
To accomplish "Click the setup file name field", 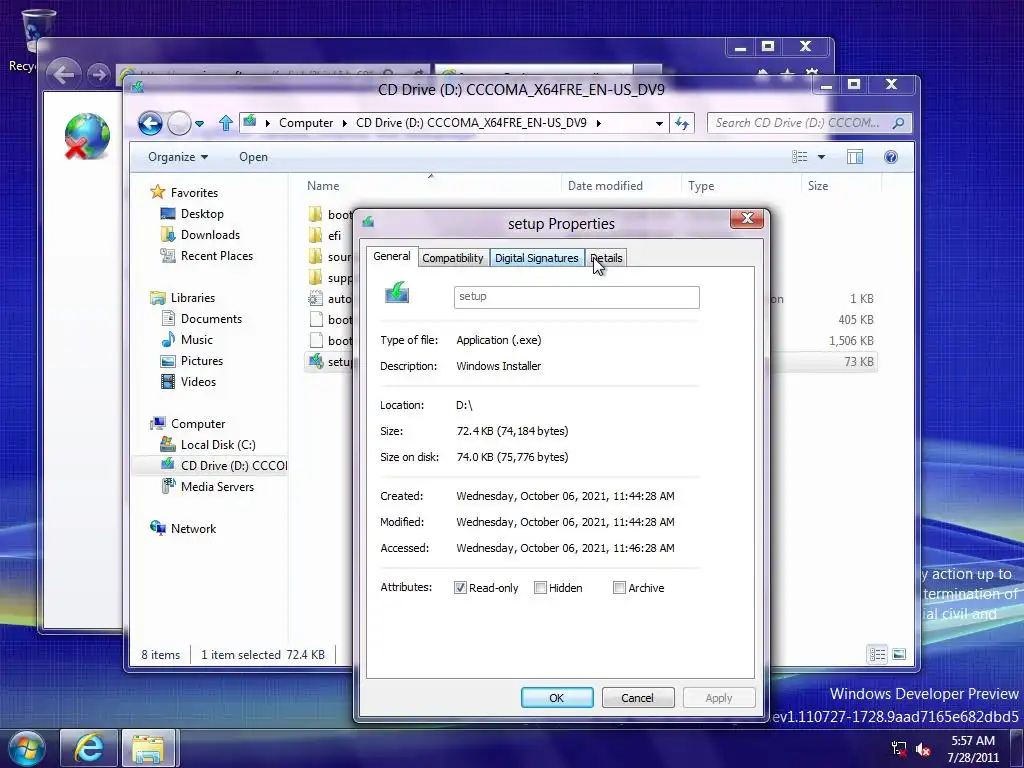I will click(577, 297).
